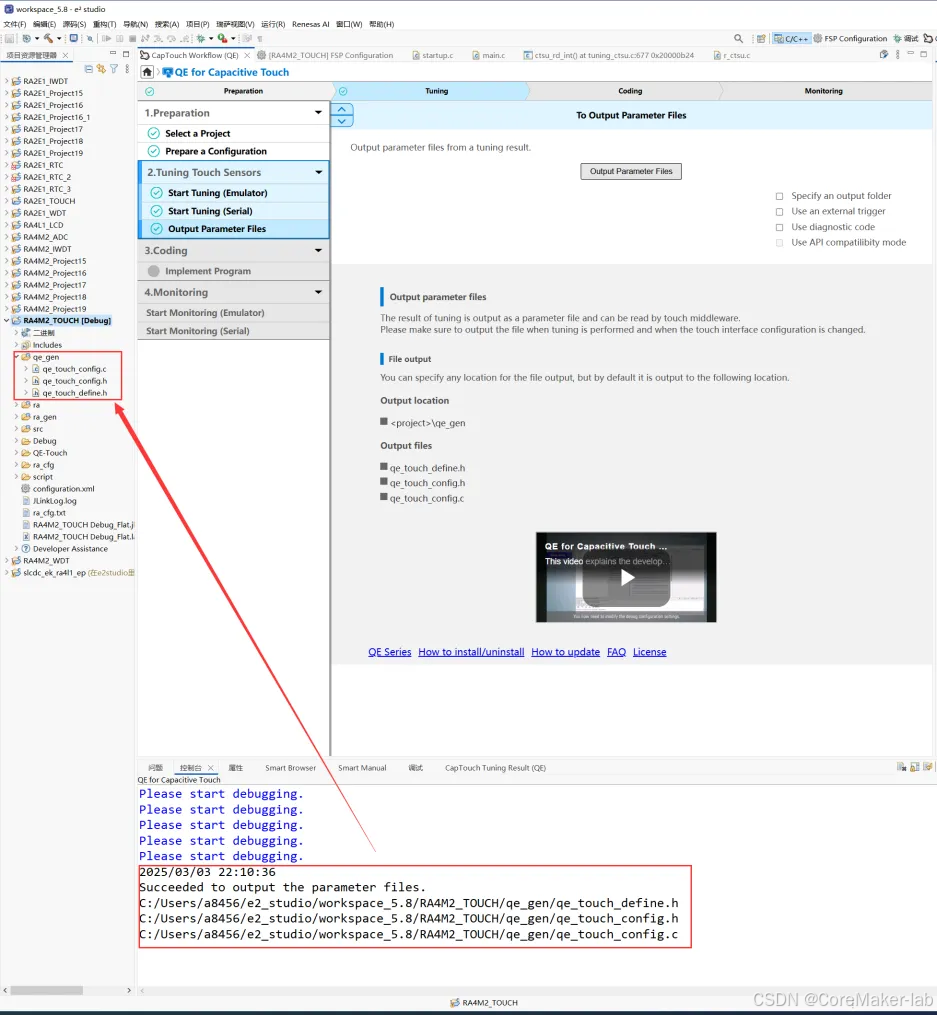The width and height of the screenshot is (937, 1015).
Task: Click the terminate stop toolbar icon
Action: [x=132, y=38]
